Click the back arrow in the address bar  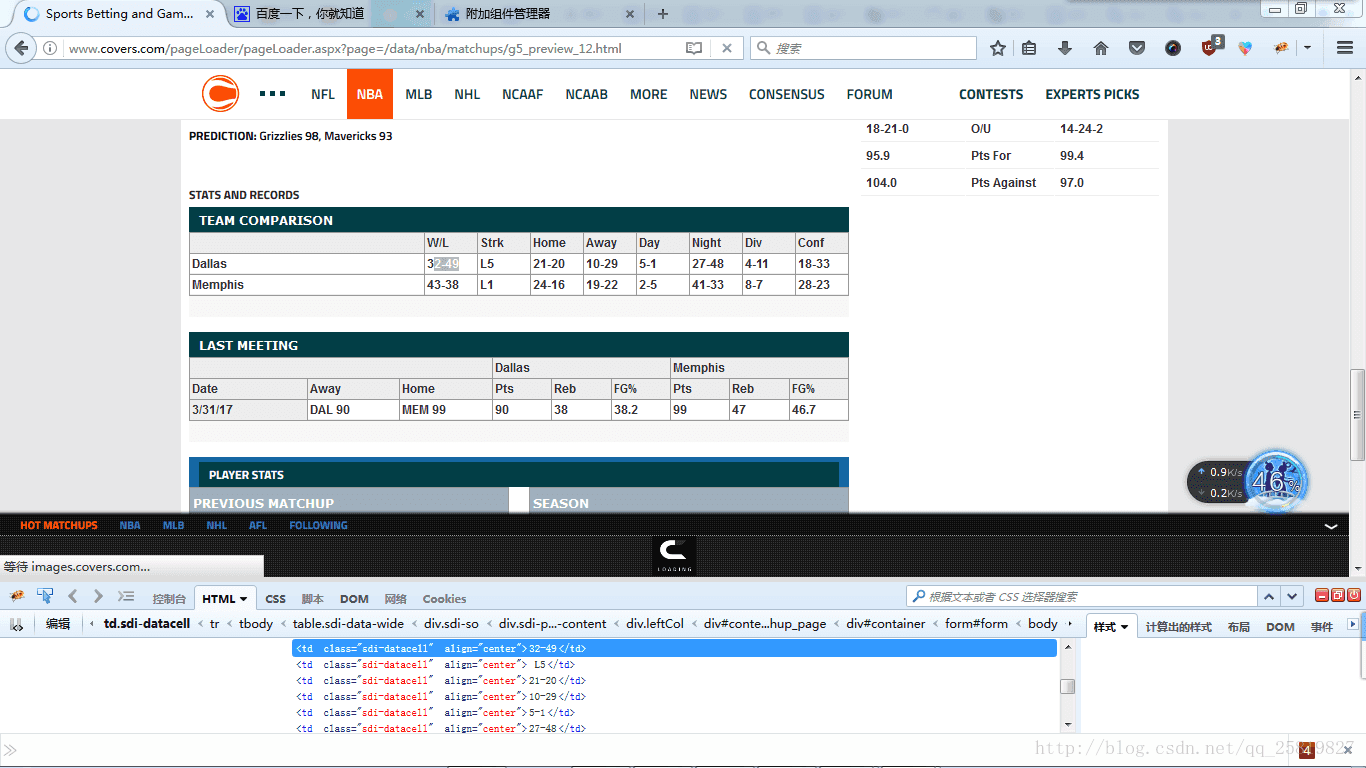pyautogui.click(x=22, y=48)
